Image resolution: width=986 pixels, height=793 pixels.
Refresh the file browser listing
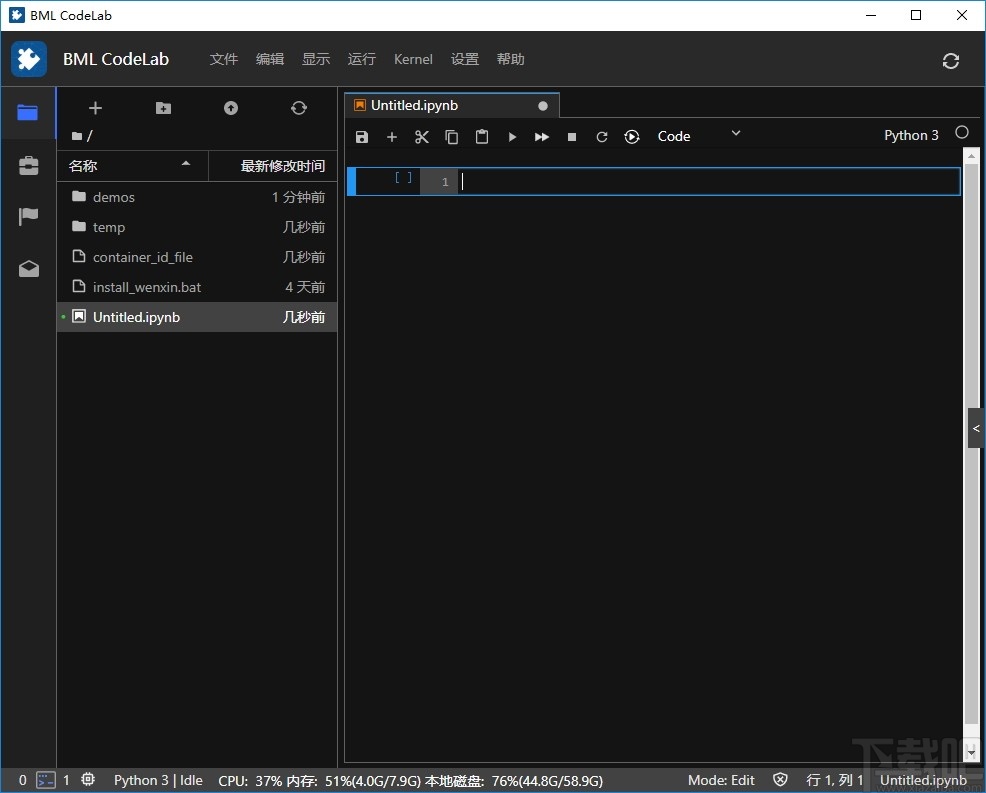click(298, 108)
